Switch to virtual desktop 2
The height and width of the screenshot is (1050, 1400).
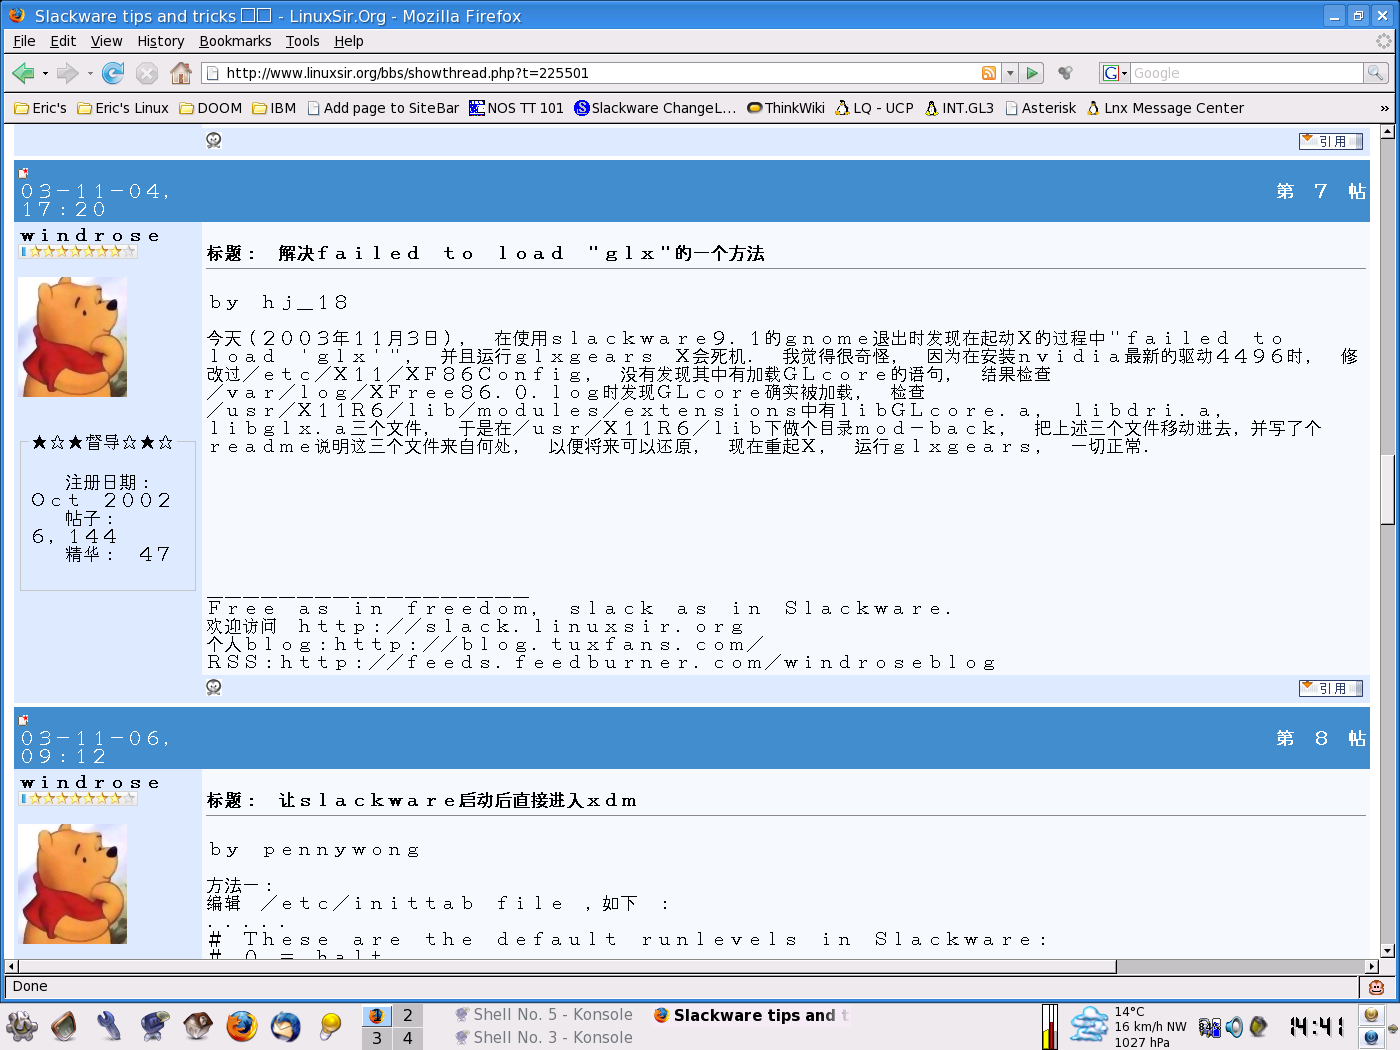point(407,1015)
